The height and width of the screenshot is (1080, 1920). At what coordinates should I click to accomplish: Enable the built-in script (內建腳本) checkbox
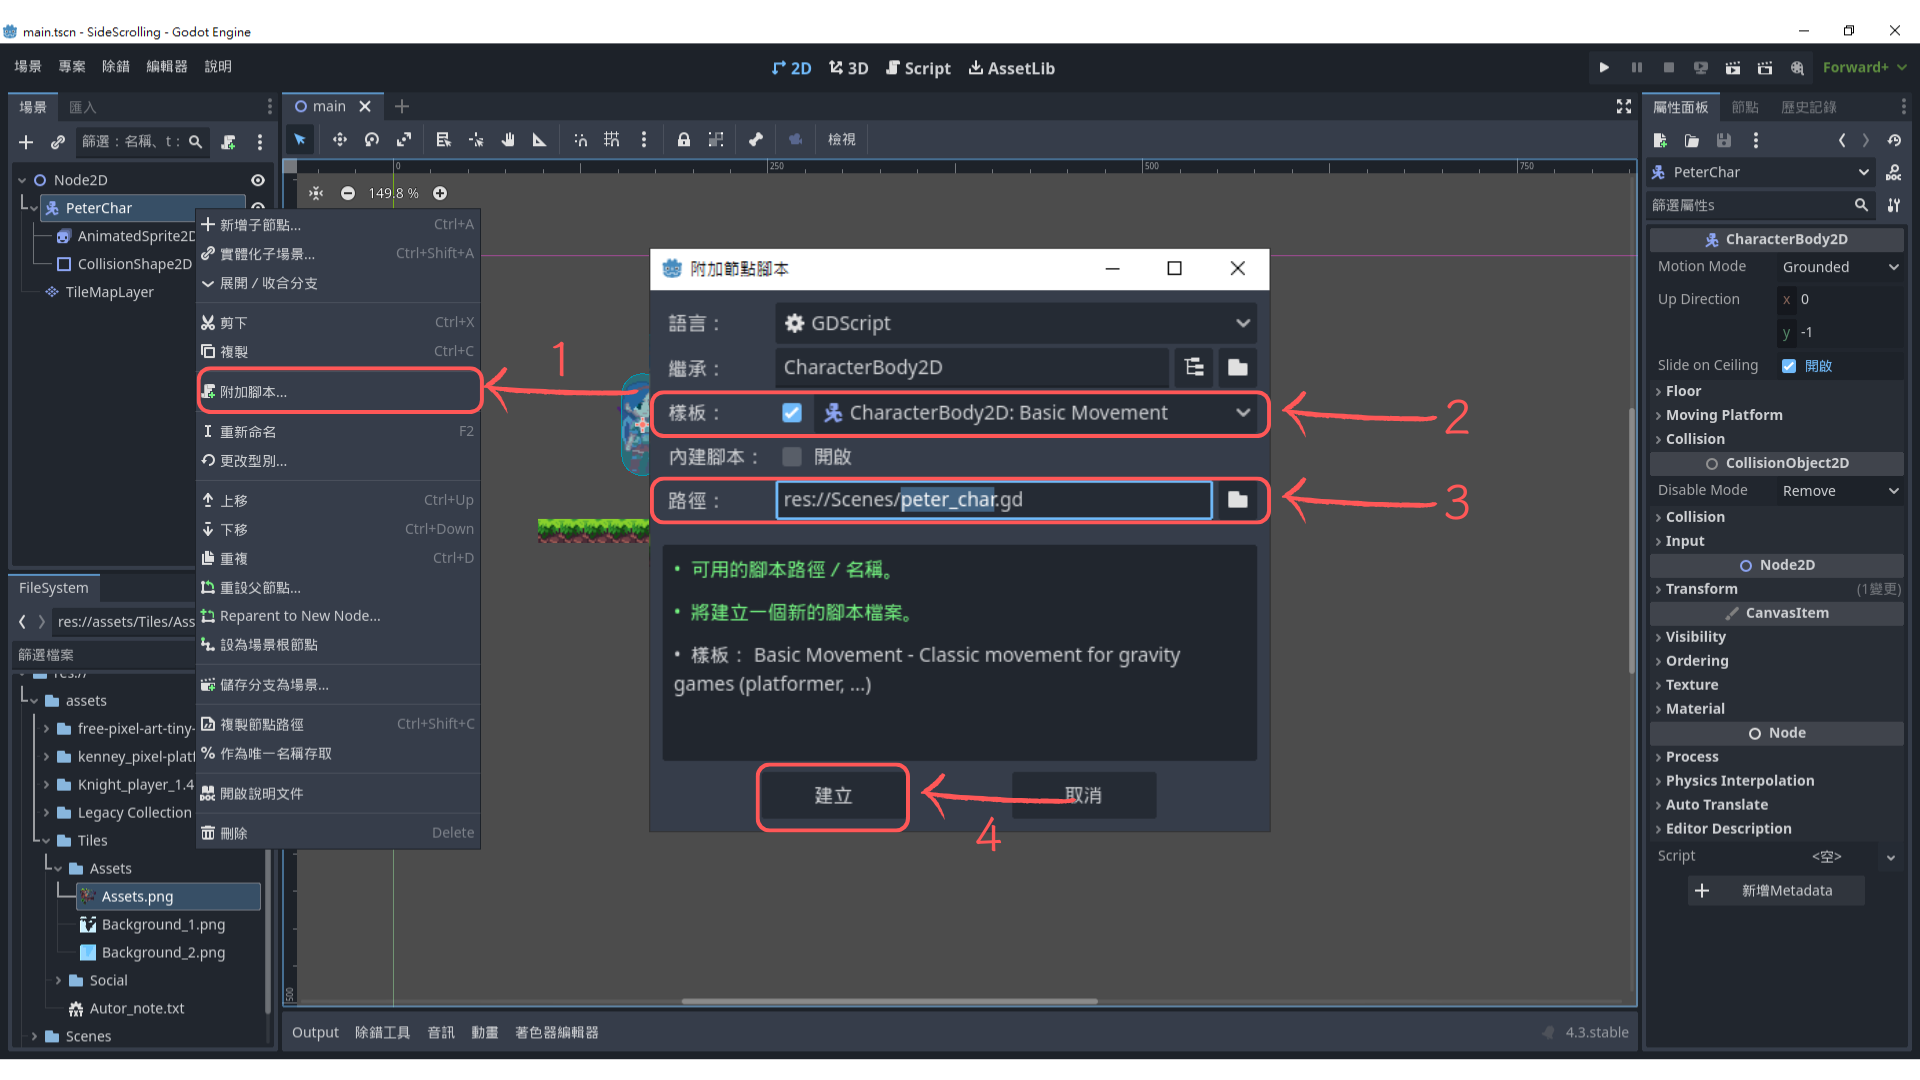tap(792, 457)
